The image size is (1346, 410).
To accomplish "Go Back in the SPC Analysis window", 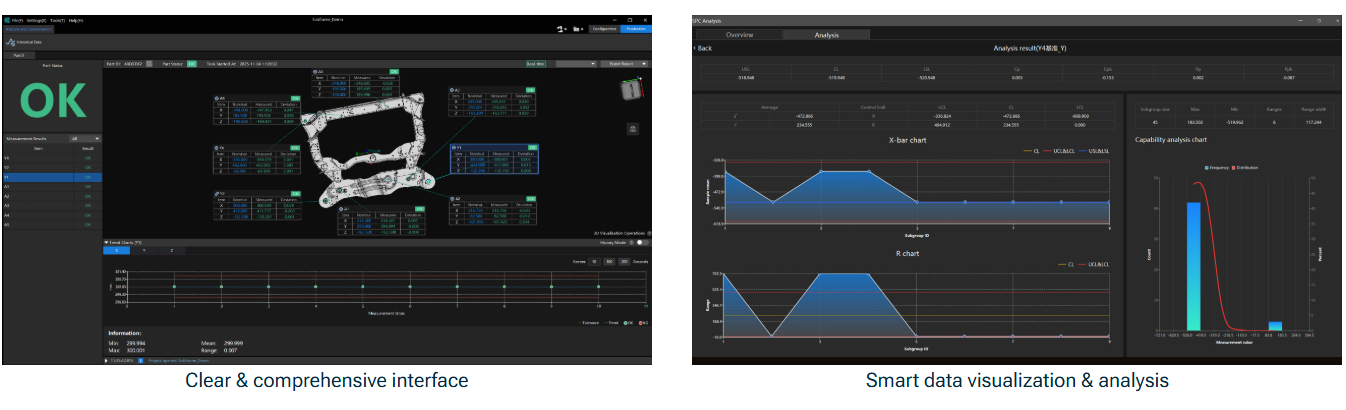I will point(703,48).
